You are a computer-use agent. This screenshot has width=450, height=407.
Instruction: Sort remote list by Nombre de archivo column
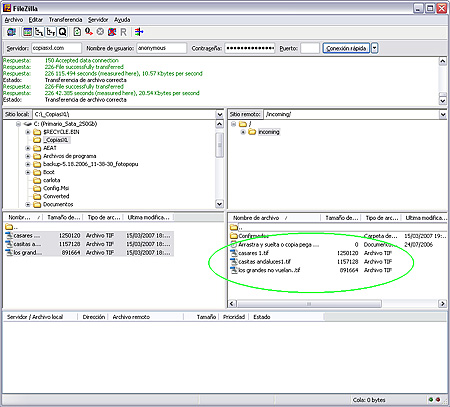pos(274,218)
